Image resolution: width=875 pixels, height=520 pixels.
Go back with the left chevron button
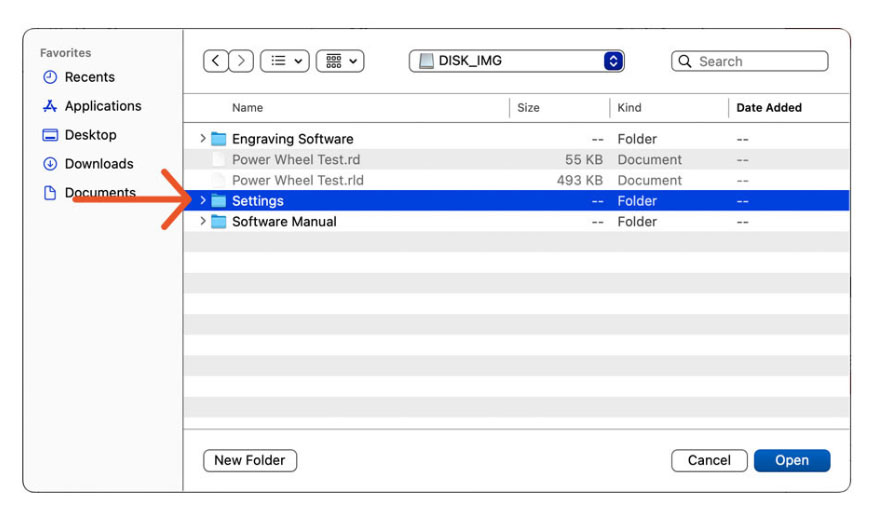pyautogui.click(x=215, y=61)
